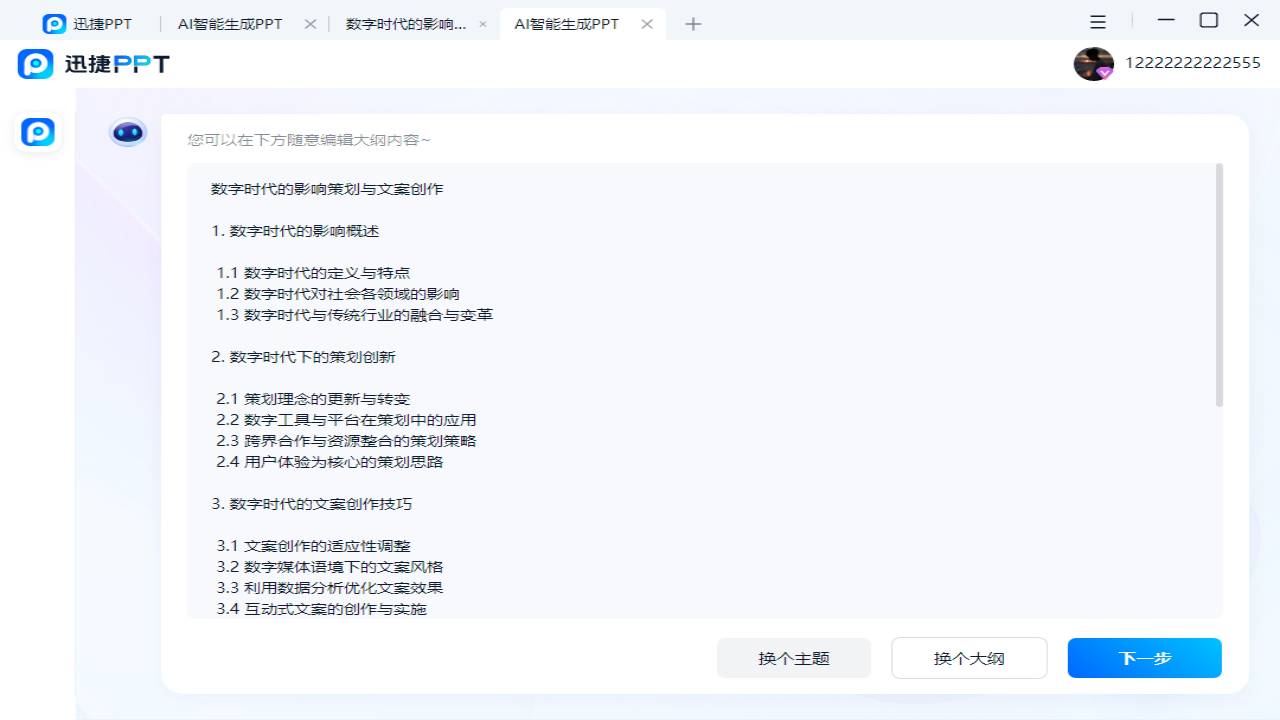Click section heading 2. 数字时代下的策划创新
1280x720 pixels.
[304, 356]
